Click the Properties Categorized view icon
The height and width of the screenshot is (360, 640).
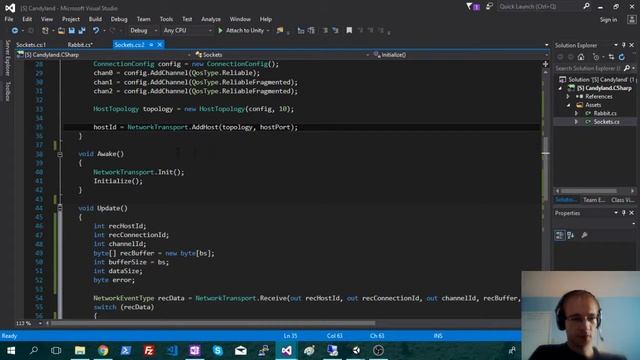[560, 235]
